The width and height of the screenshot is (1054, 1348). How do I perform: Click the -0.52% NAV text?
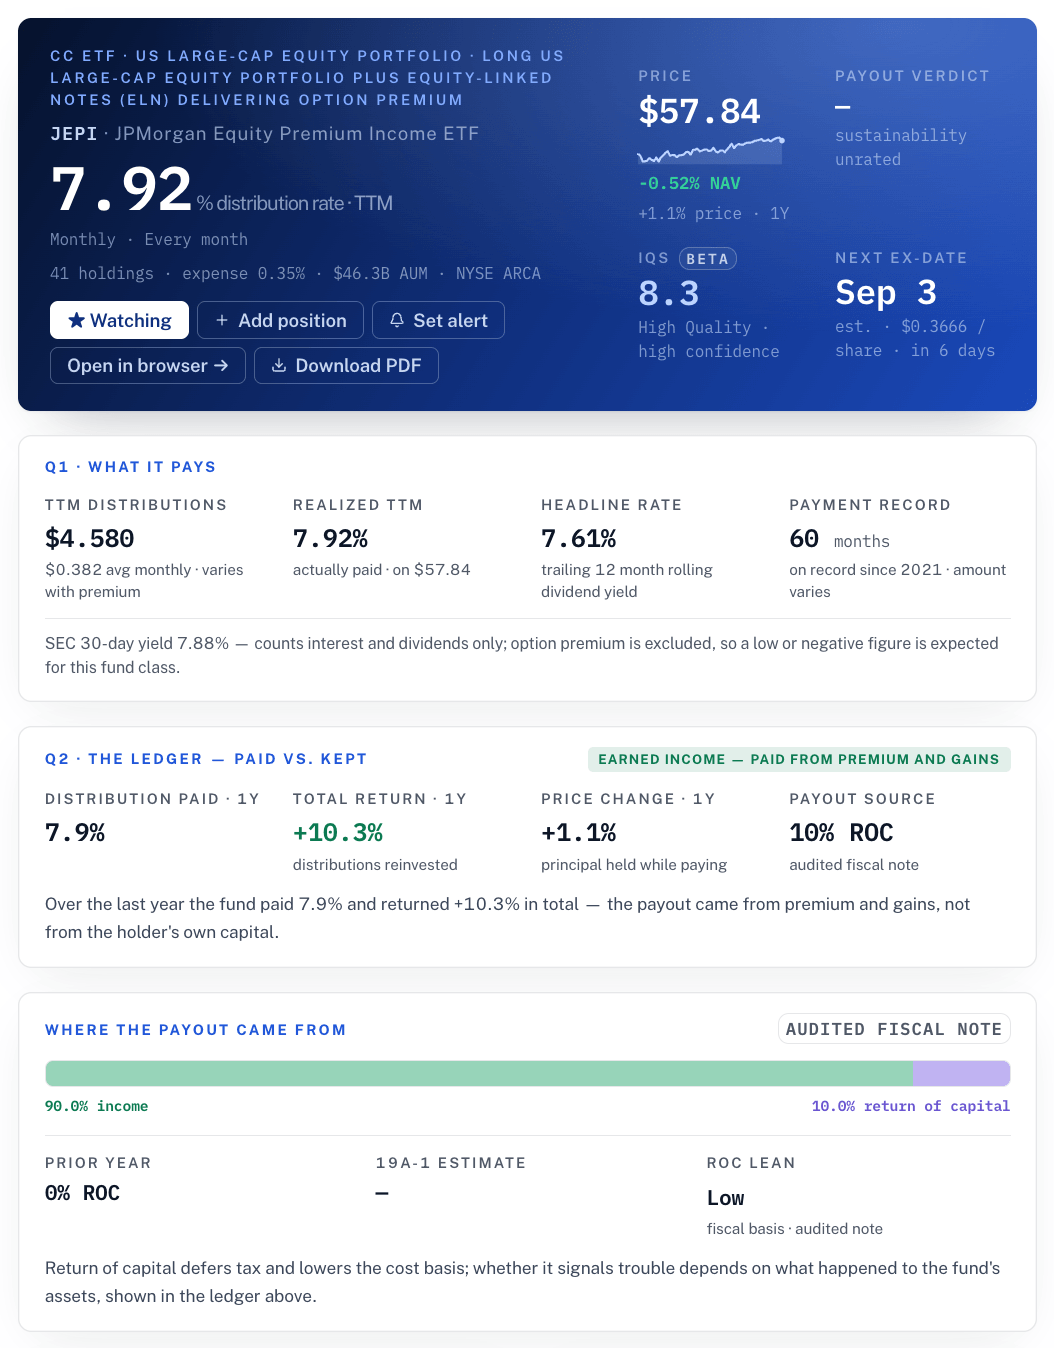click(690, 184)
